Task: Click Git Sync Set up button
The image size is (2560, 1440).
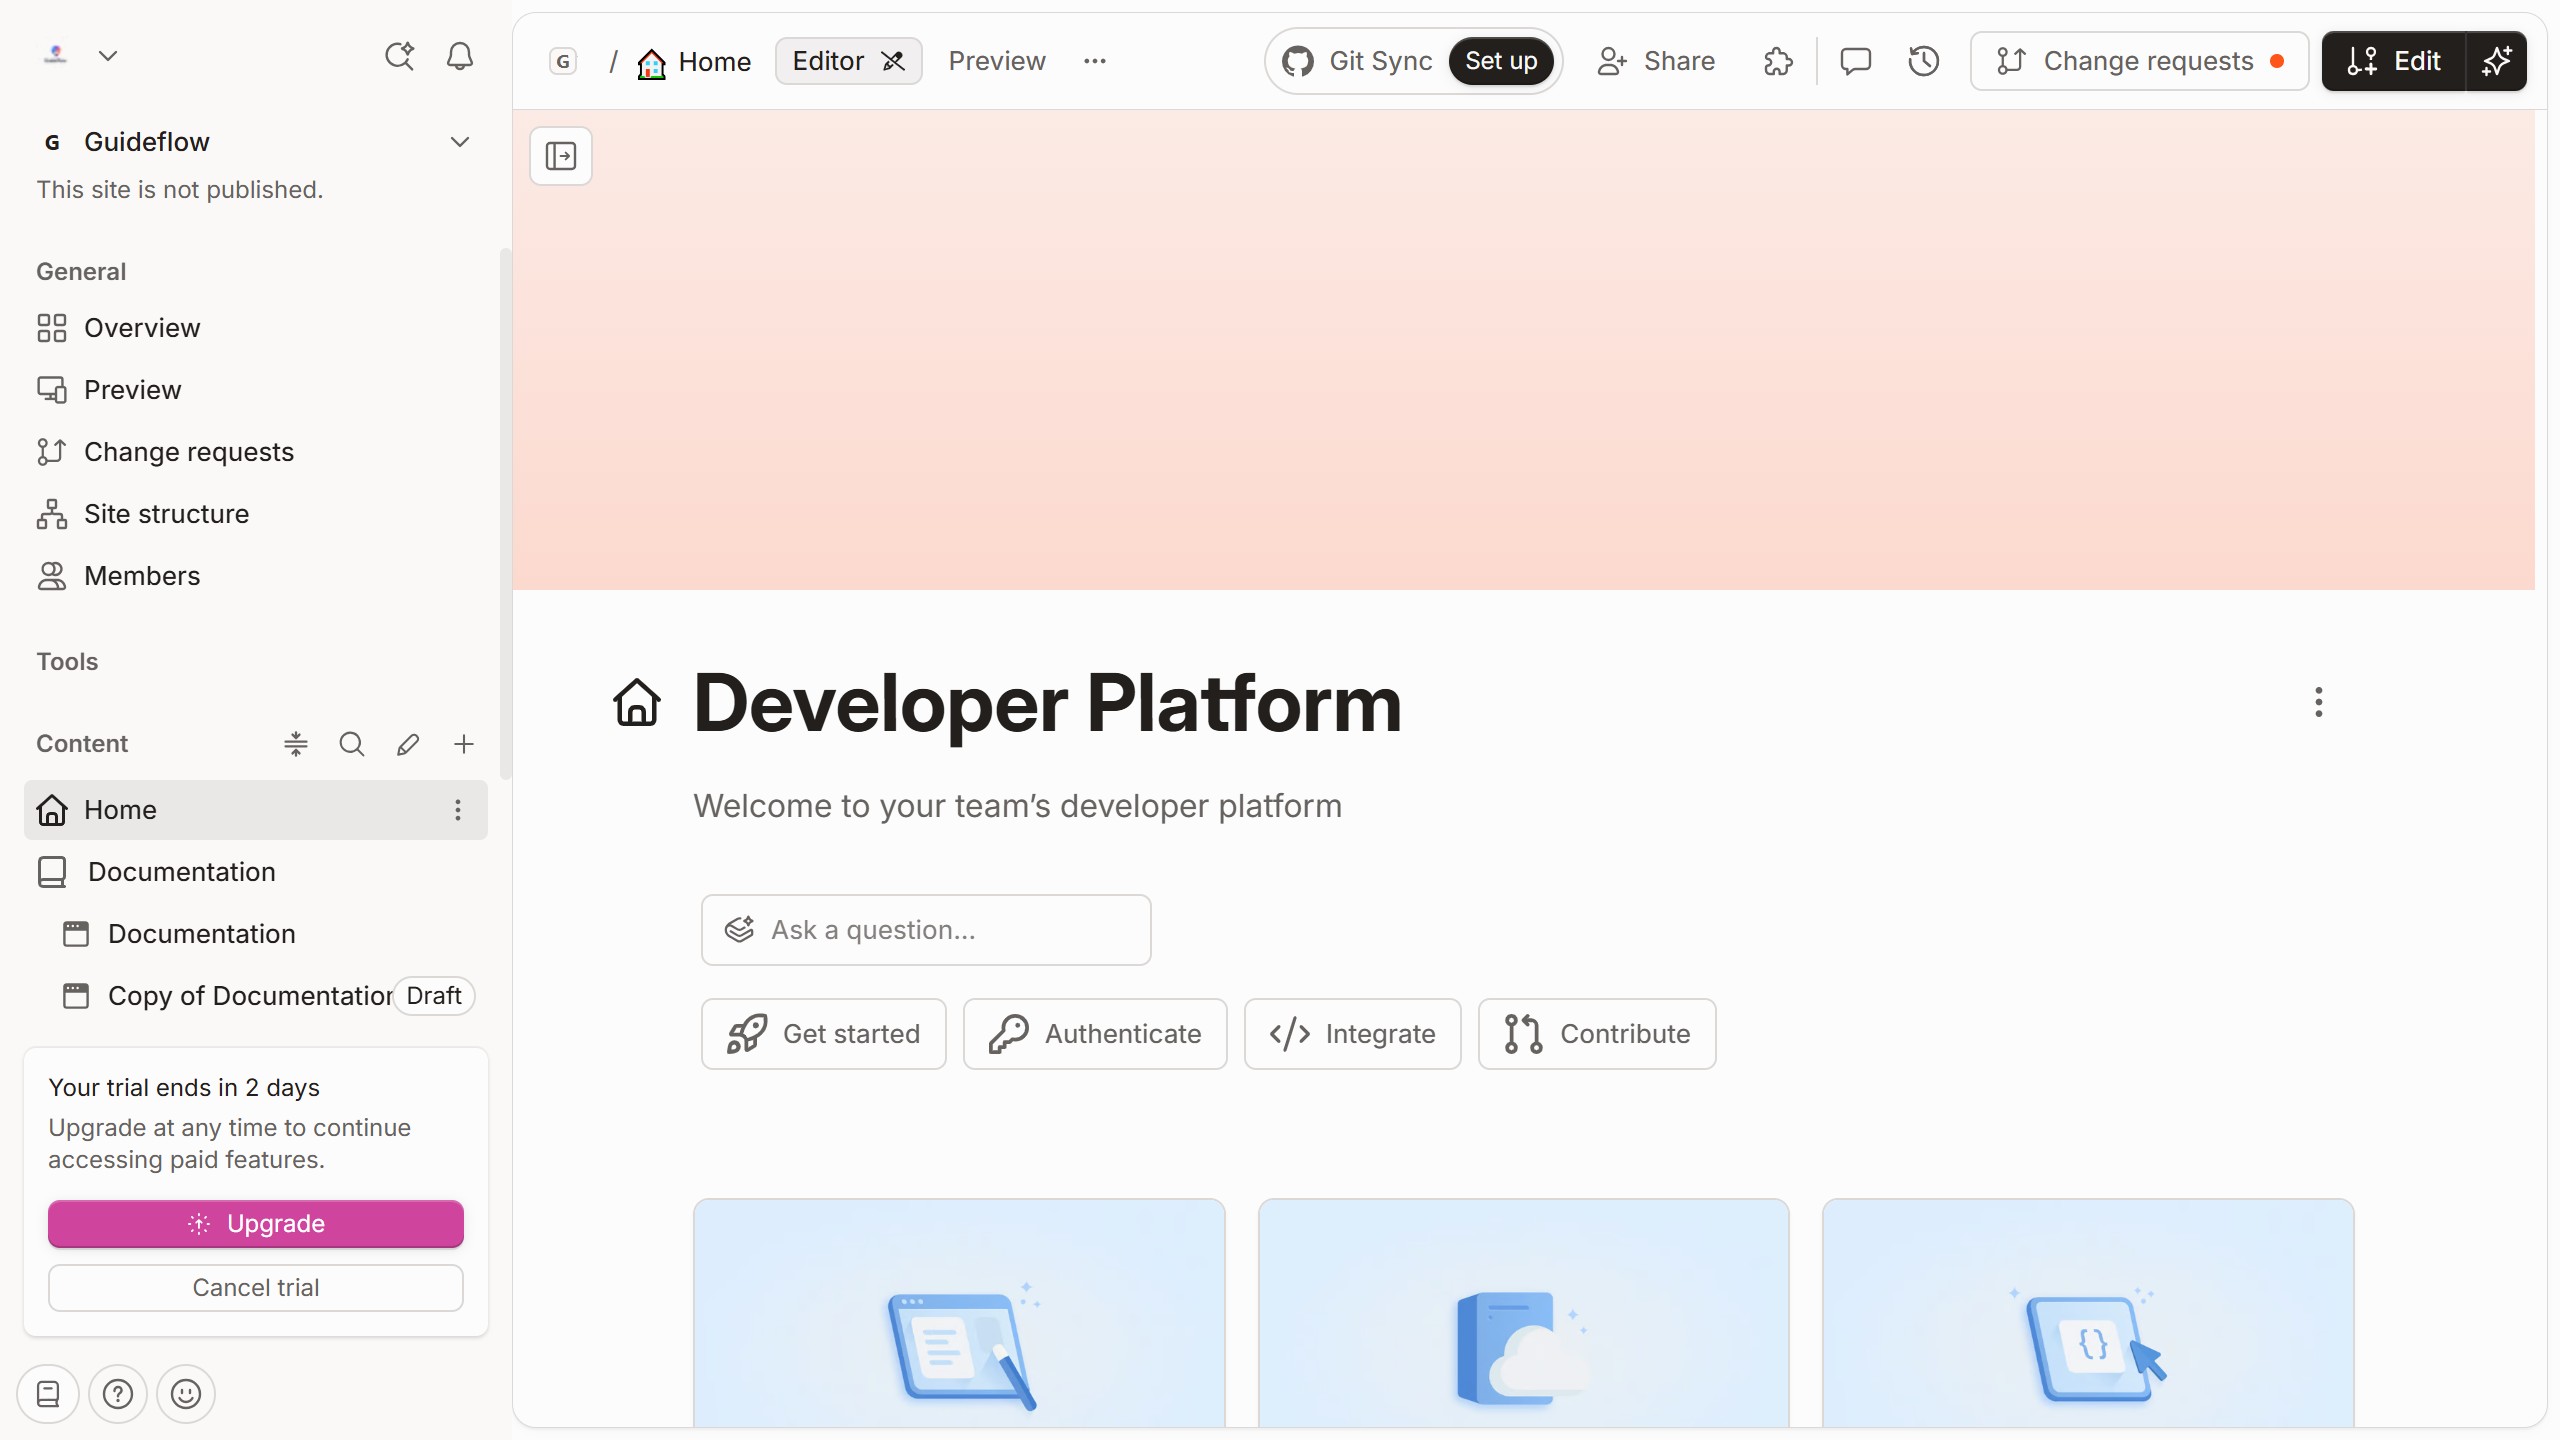Action: [x=1501, y=61]
